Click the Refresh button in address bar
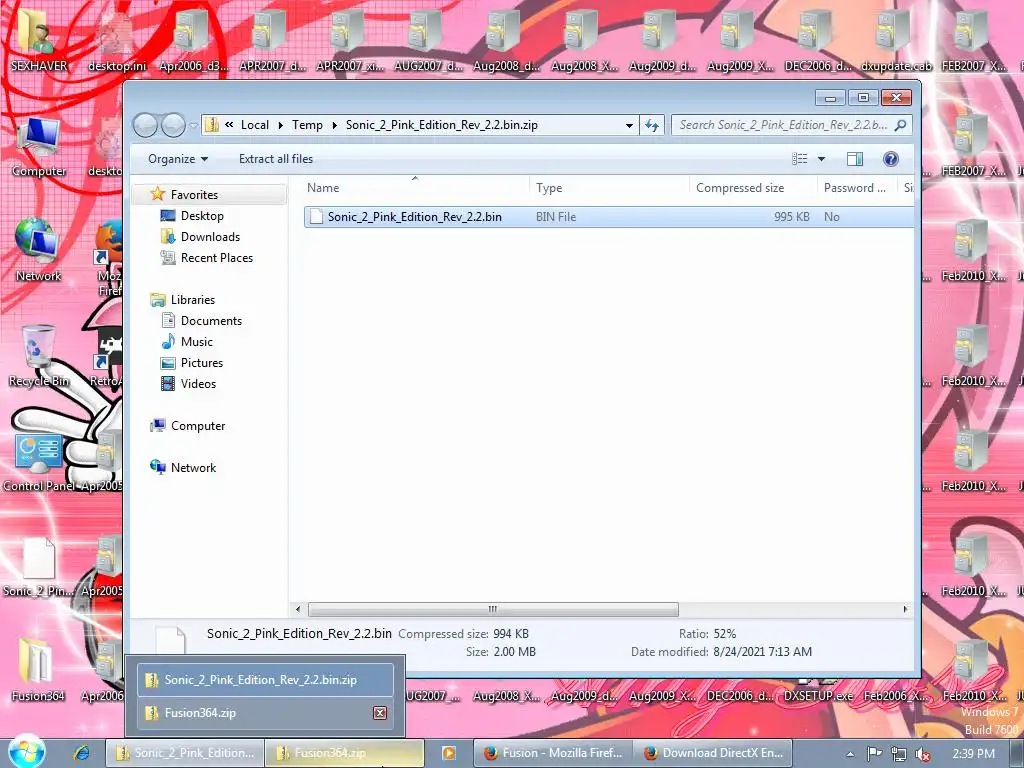 point(652,125)
